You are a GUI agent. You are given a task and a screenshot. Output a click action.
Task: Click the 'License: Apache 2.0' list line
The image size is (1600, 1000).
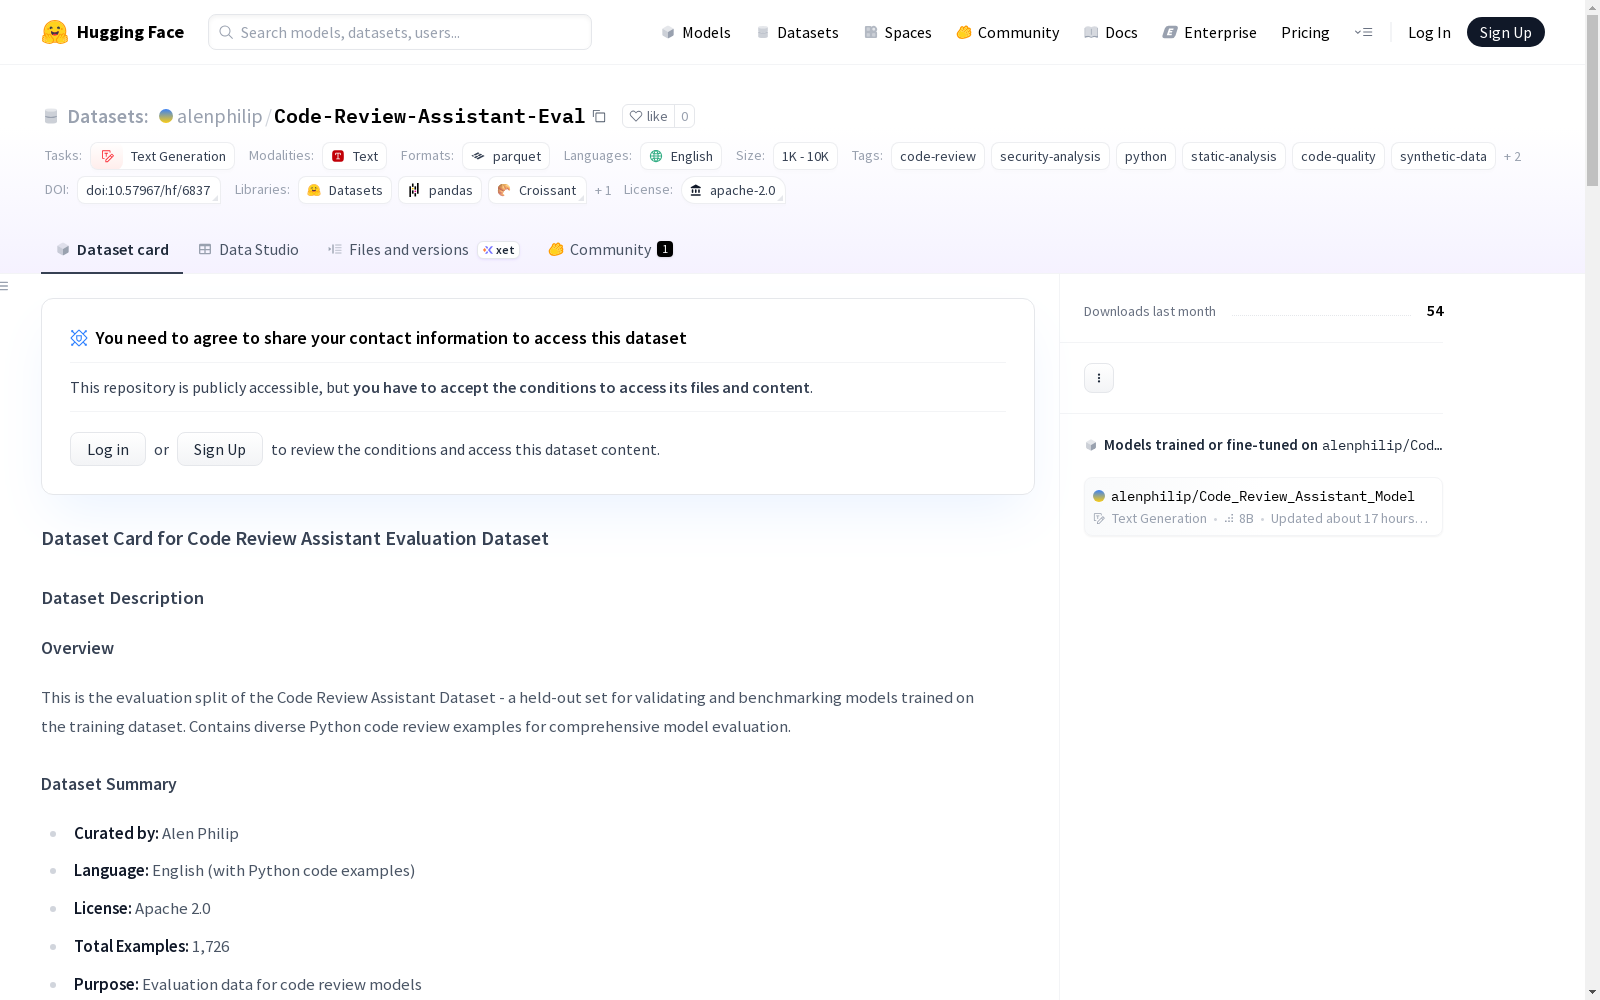point(142,908)
